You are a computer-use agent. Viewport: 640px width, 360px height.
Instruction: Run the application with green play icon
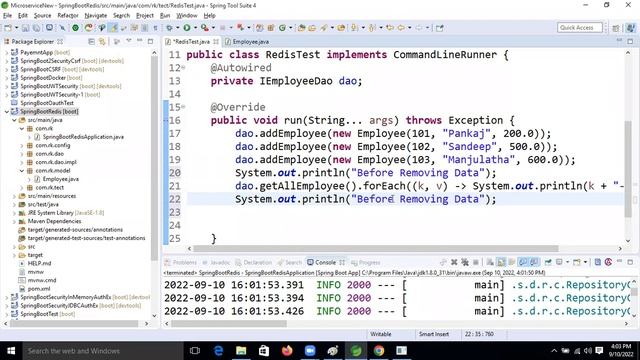point(187,28)
